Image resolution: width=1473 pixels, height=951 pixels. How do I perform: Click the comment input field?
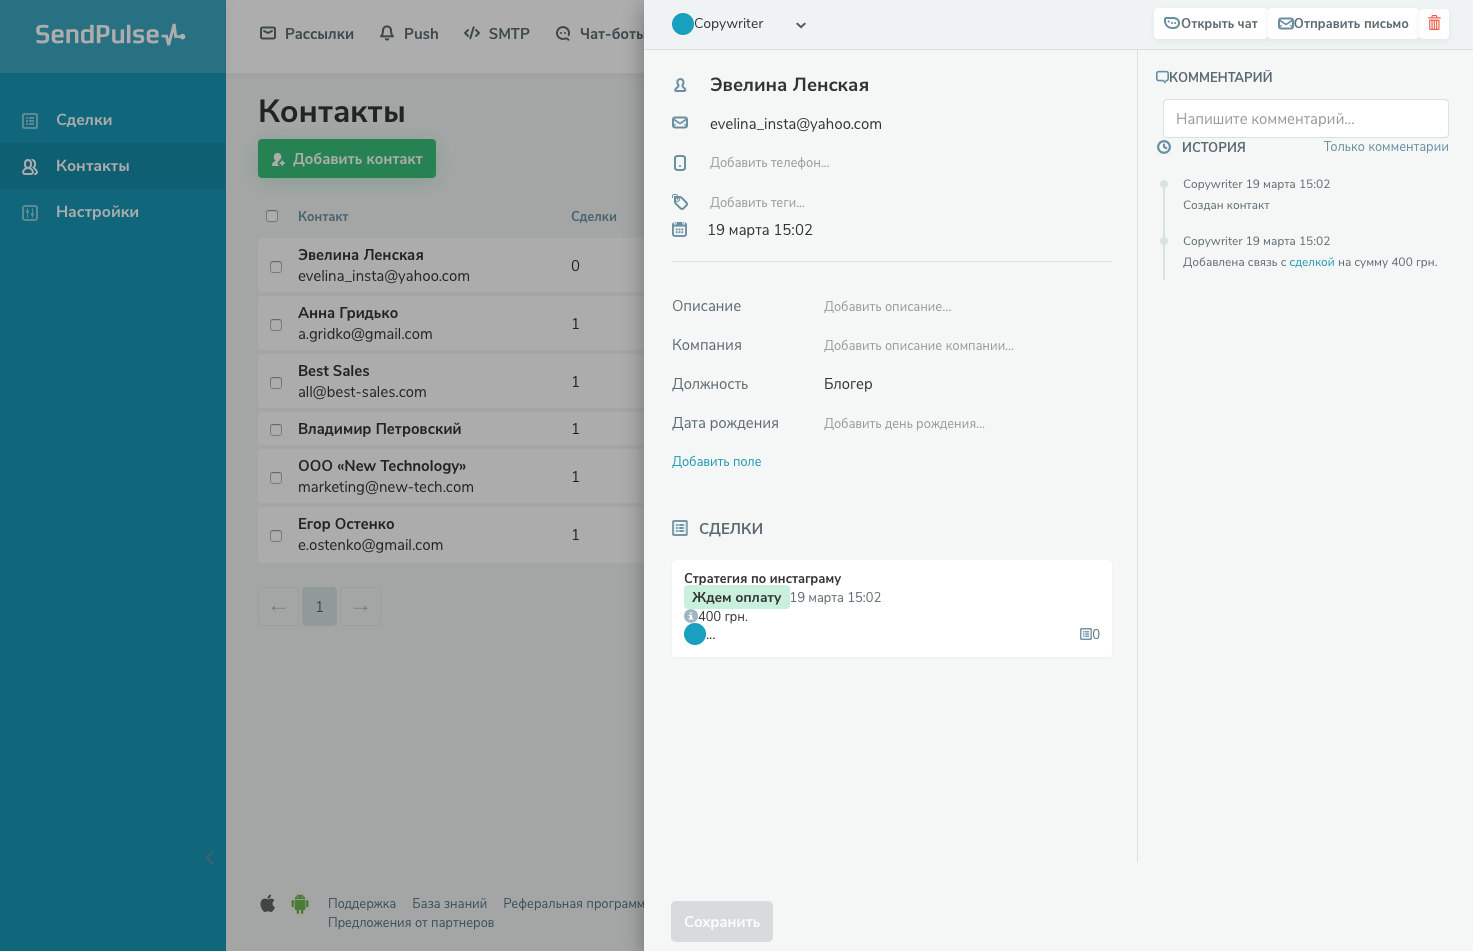1305,118
